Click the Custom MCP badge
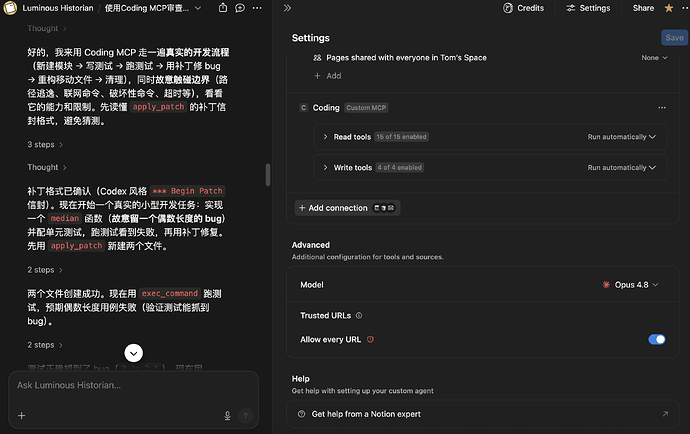 point(366,108)
